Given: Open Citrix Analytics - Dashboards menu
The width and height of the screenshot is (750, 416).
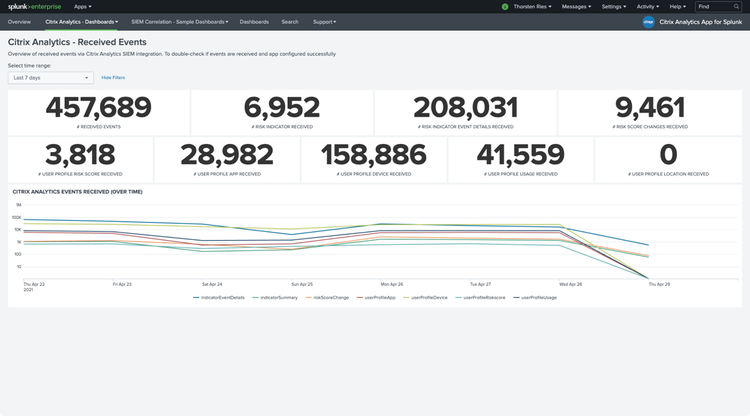Looking at the screenshot, I should click(x=81, y=22).
